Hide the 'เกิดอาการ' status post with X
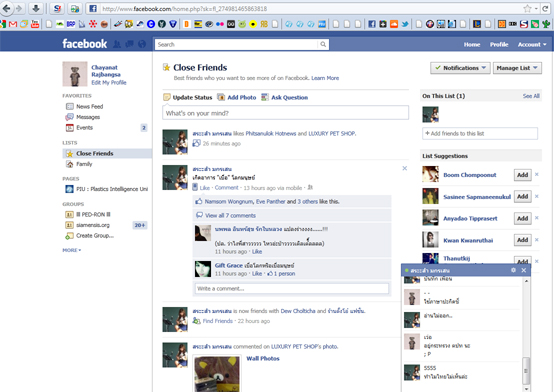The height and width of the screenshot is (392, 554). tap(405, 168)
